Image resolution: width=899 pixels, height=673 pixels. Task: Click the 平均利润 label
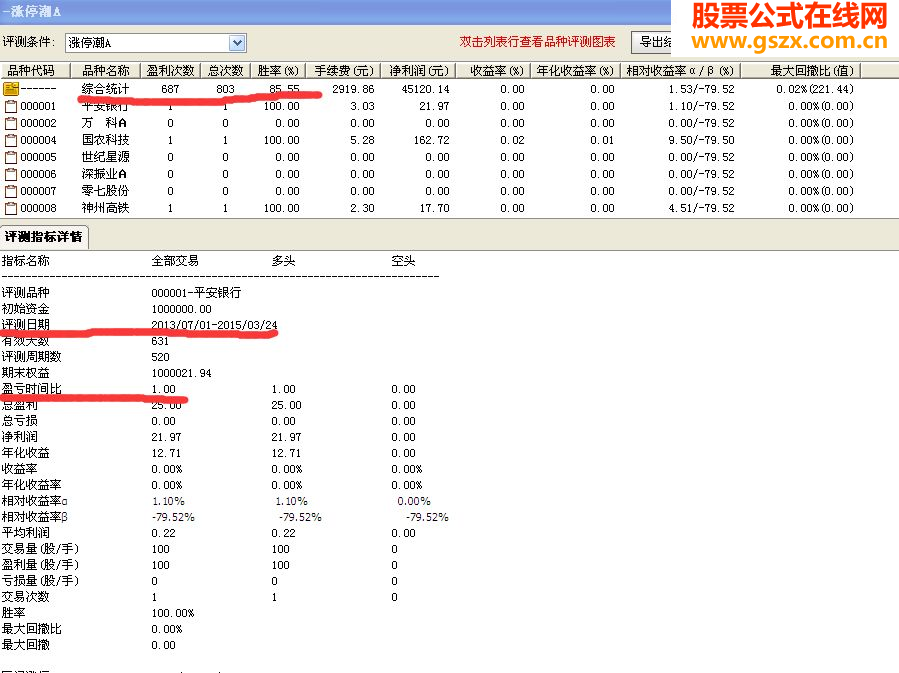[x=26, y=533]
